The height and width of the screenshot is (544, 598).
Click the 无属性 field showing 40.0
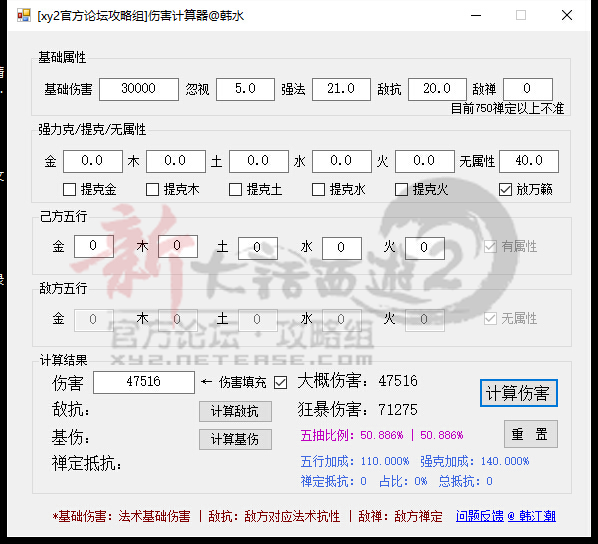pos(529,161)
